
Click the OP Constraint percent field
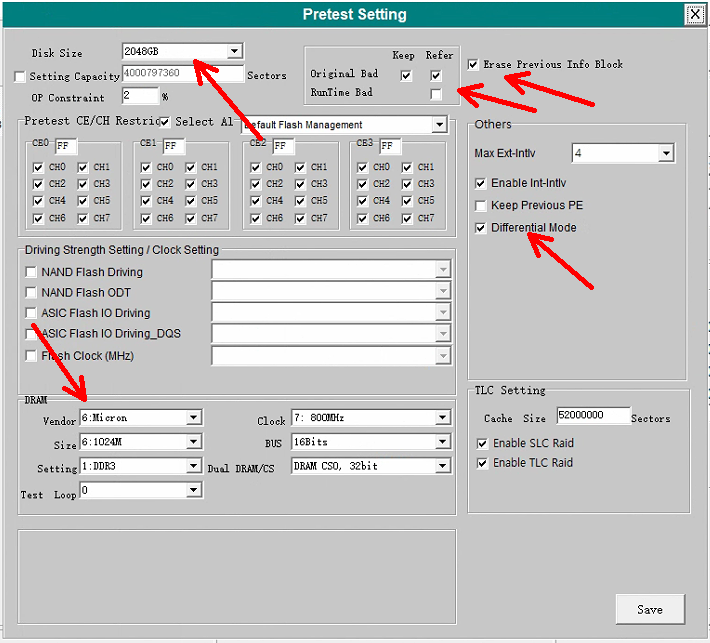coord(140,96)
